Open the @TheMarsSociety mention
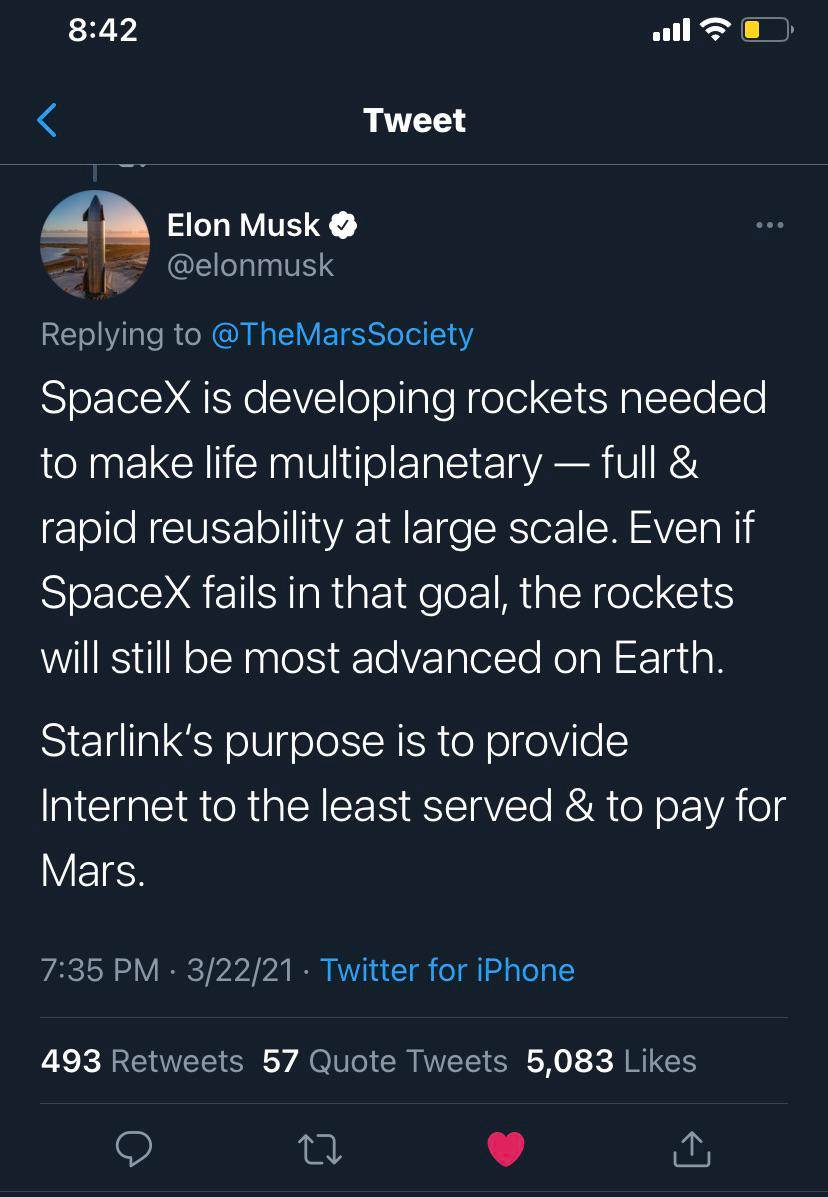This screenshot has width=828, height=1197. pyautogui.click(x=344, y=333)
